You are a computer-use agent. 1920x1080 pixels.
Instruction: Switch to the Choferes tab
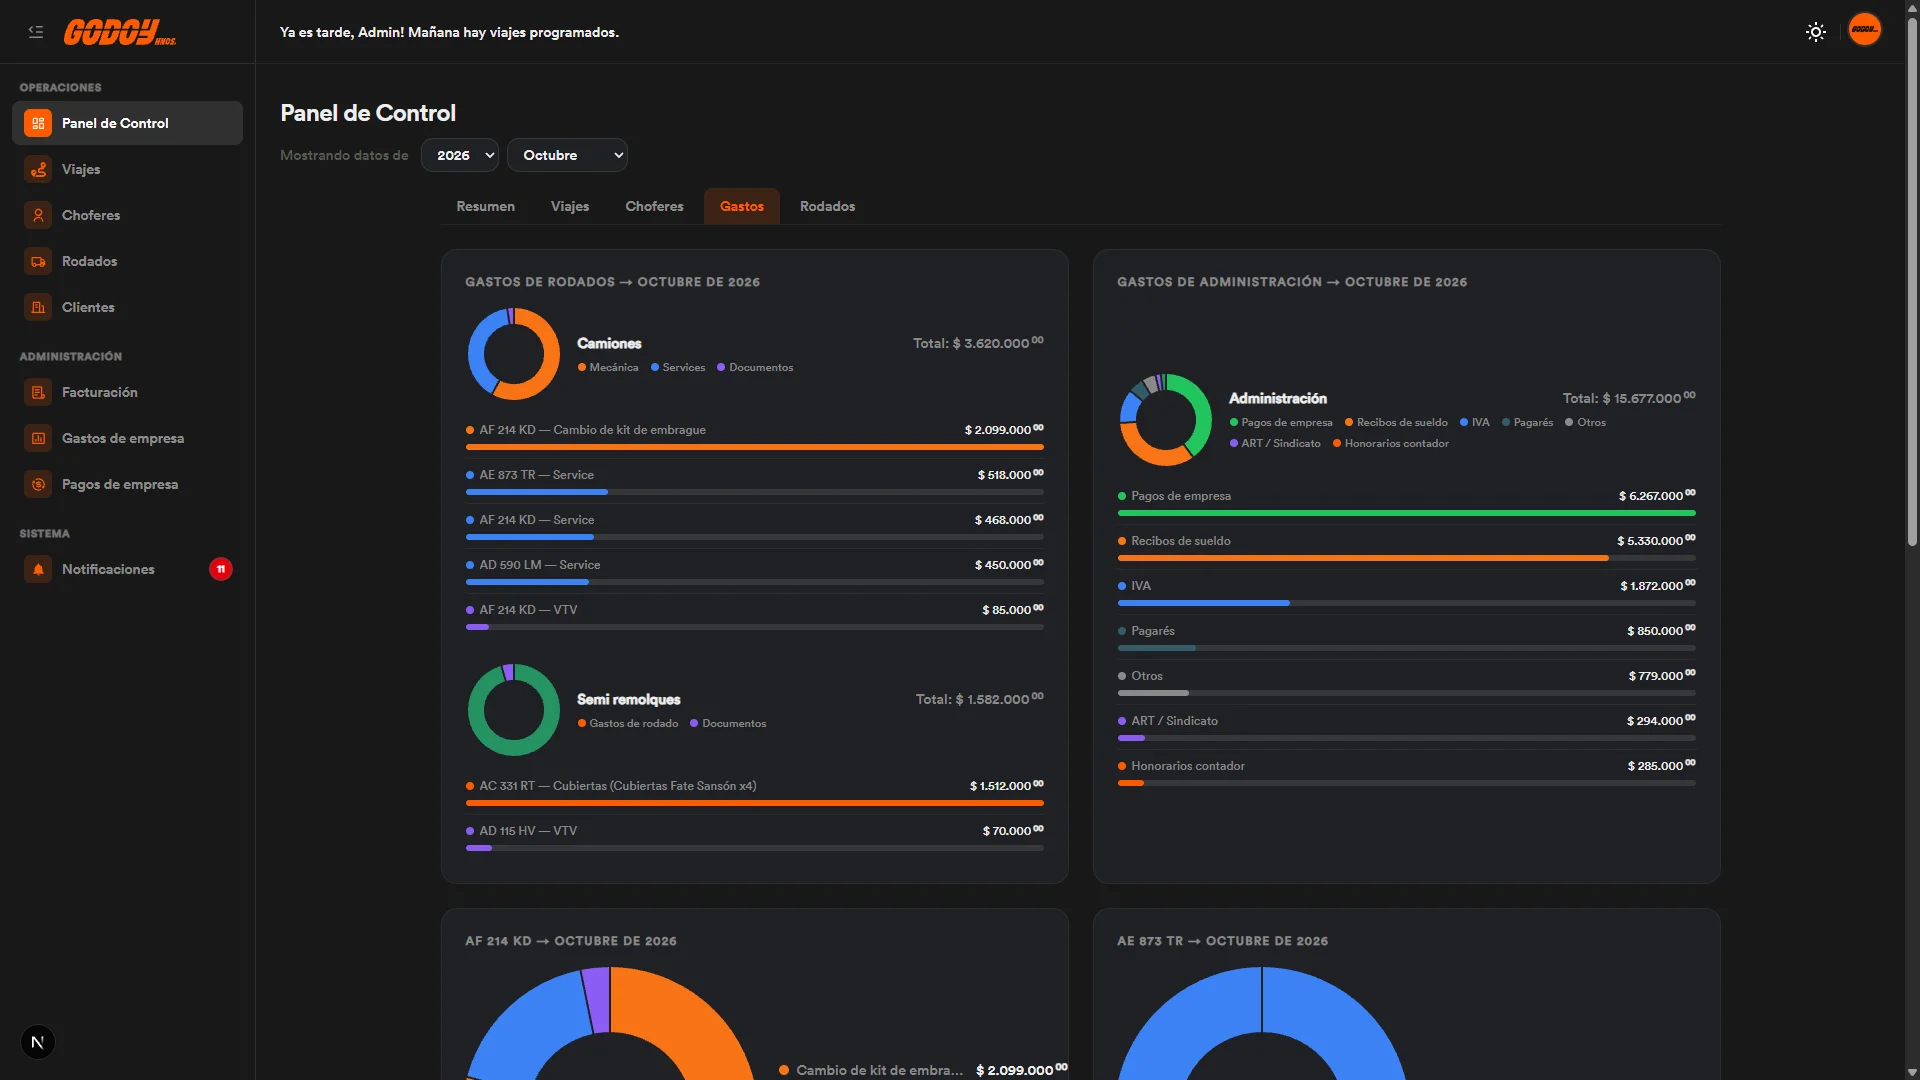[x=655, y=206]
